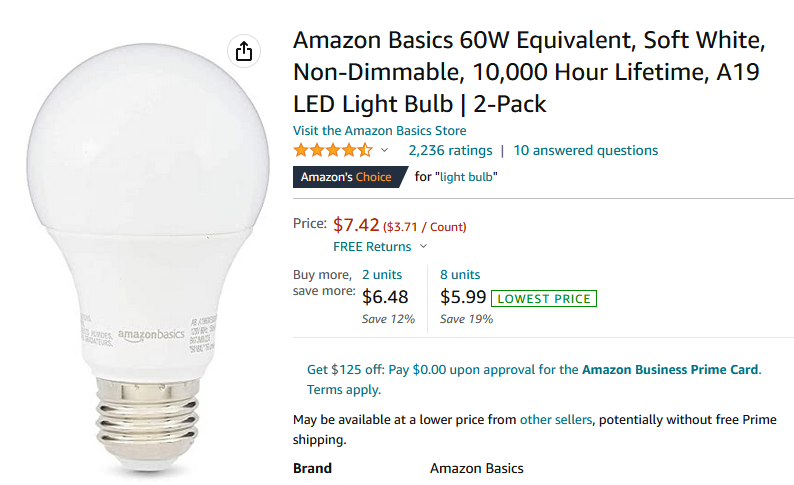Click the $7.42 price
794x485 pixels.
click(355, 225)
